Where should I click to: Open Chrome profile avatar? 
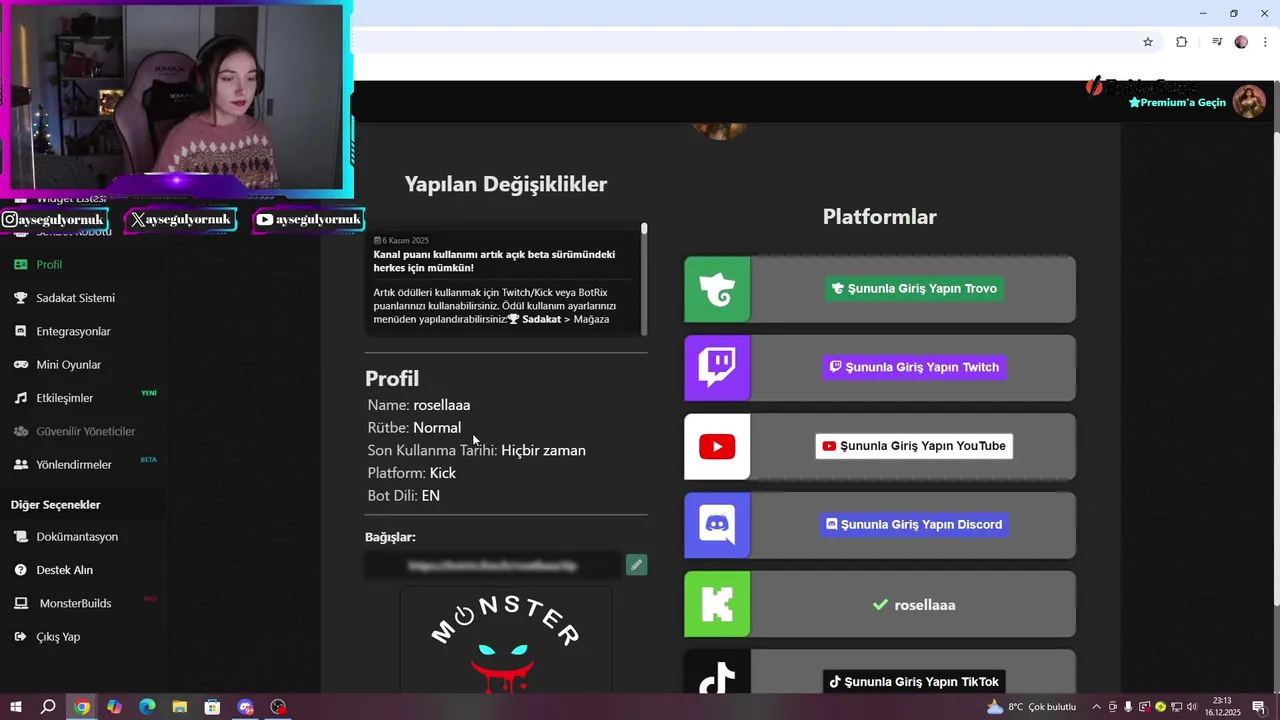[1241, 42]
